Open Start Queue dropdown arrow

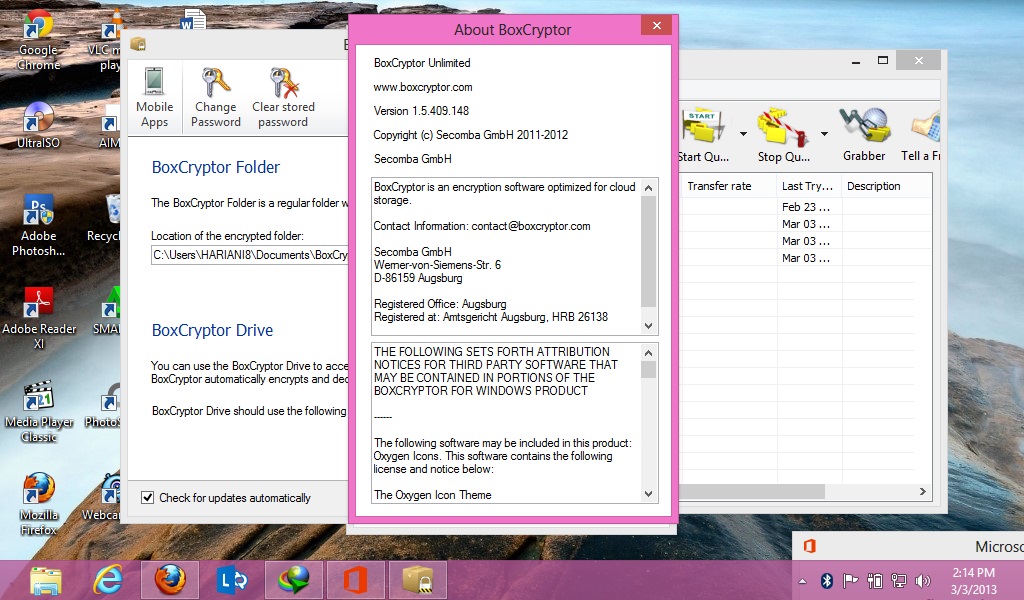(x=743, y=134)
